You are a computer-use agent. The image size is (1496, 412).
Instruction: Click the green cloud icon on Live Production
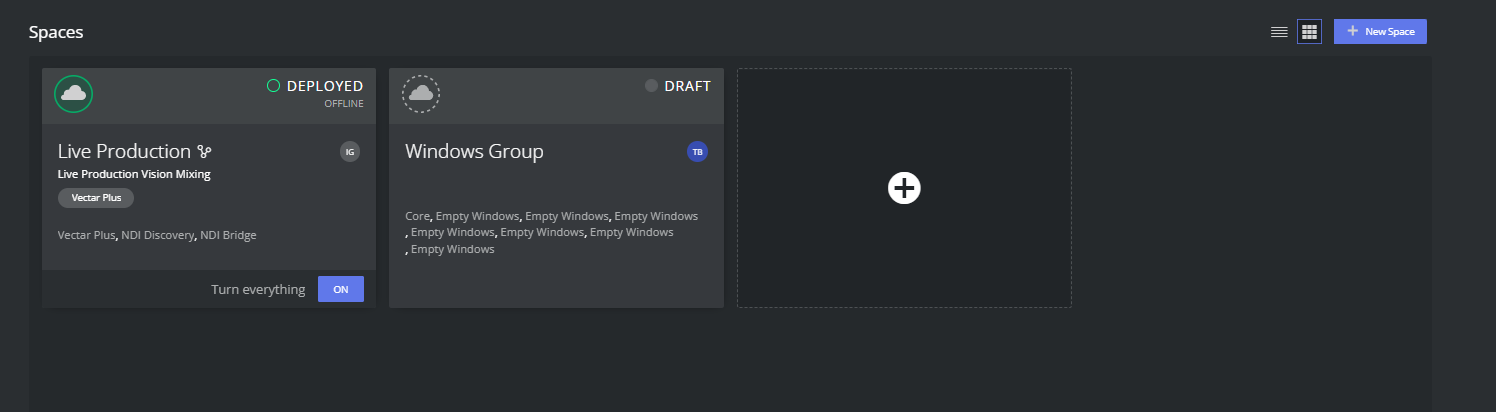tap(73, 94)
